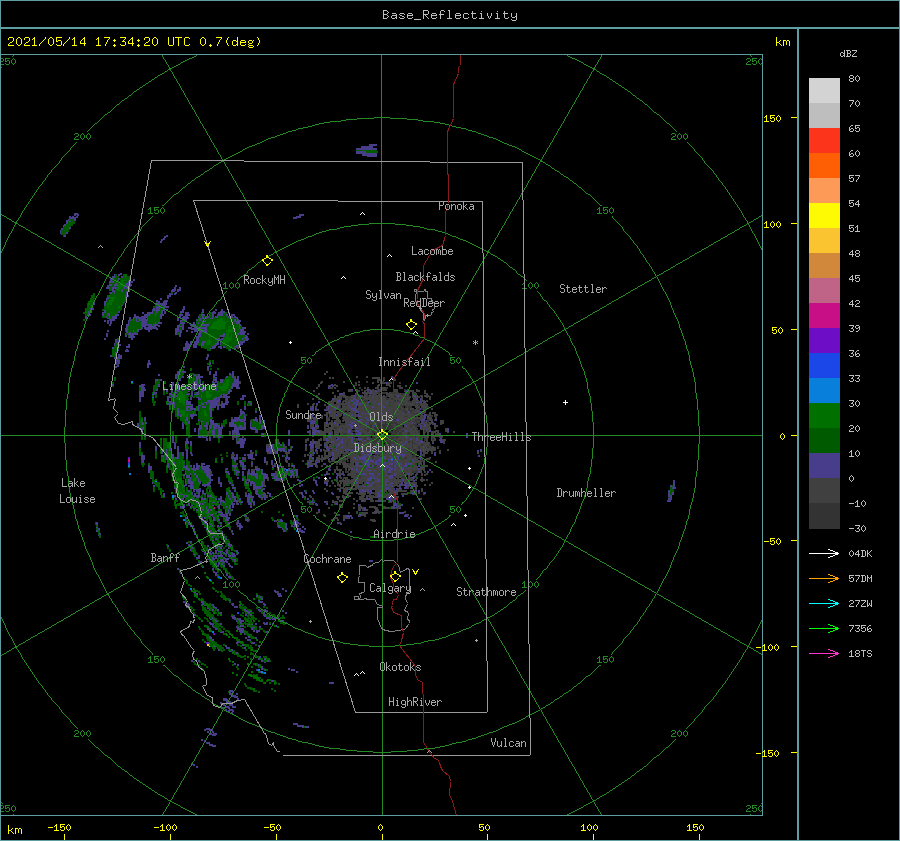Screen dimensions: 900x841
Task: Click the Olds town label
Action: [381, 417]
